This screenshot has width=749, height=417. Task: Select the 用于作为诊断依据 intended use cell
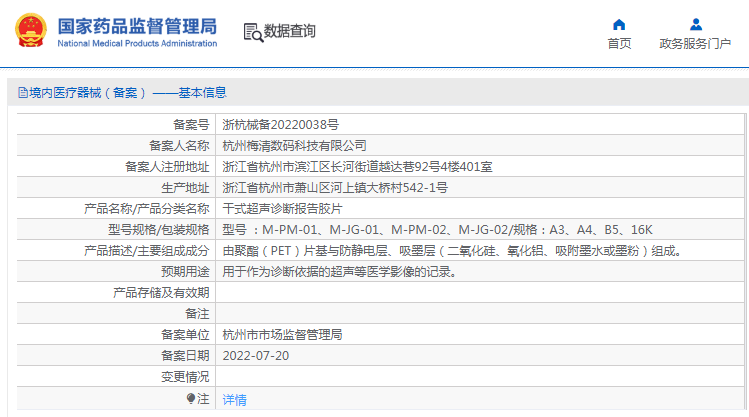(342, 272)
